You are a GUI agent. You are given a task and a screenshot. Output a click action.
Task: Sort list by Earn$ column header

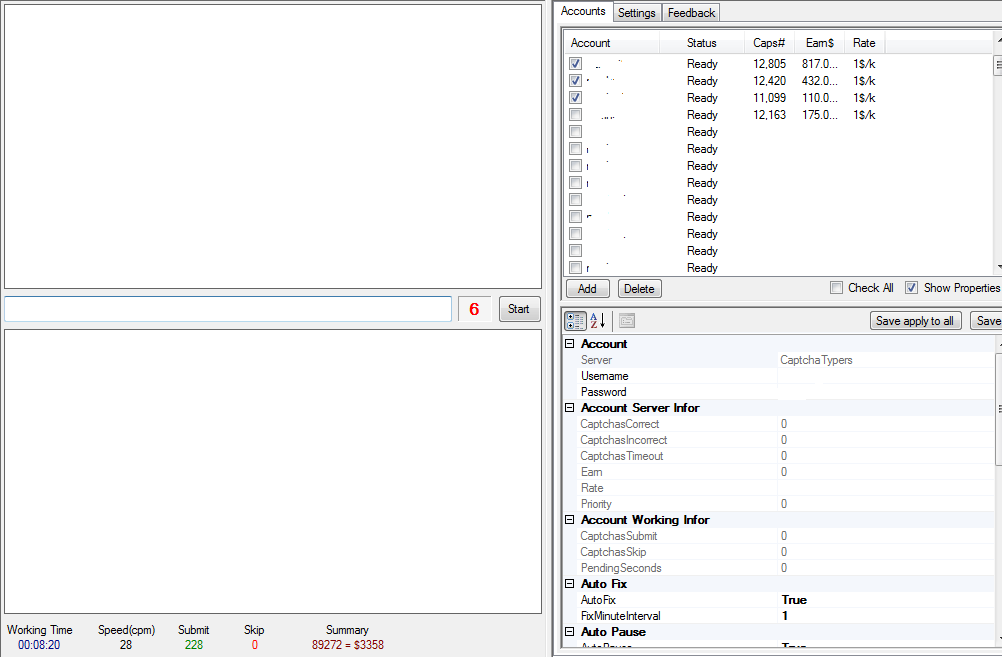click(819, 43)
